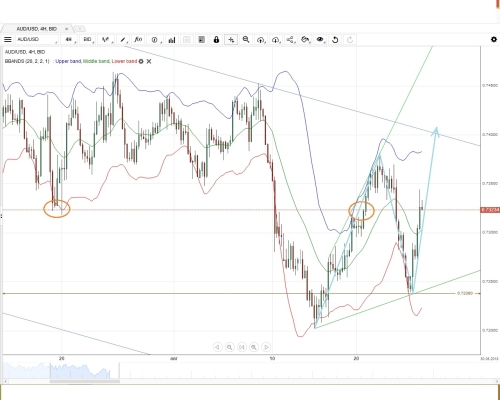Image resolution: width=500 pixels, height=400 pixels.
Task: Expand the 4H timeframe dropdown
Action: [x=69, y=40]
